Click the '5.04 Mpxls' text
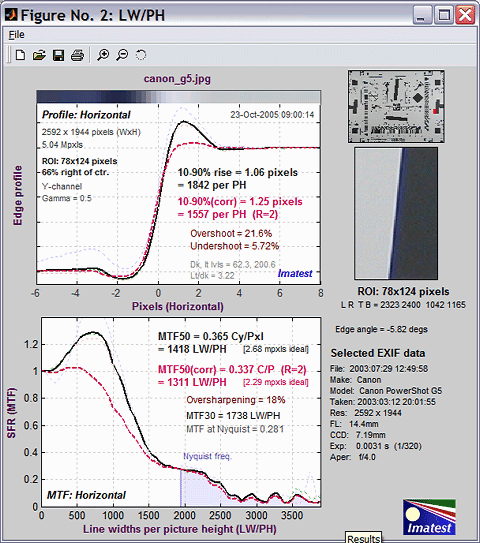This screenshot has height=543, width=480. click(x=62, y=145)
